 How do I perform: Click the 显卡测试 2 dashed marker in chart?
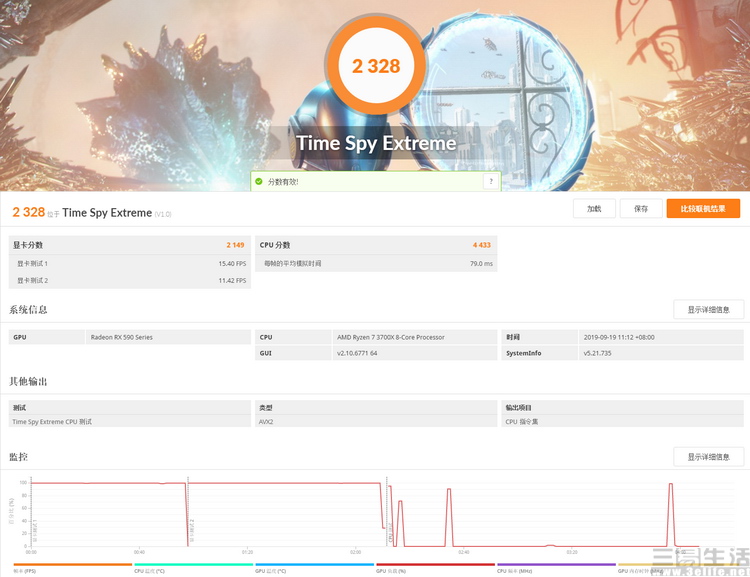188,511
